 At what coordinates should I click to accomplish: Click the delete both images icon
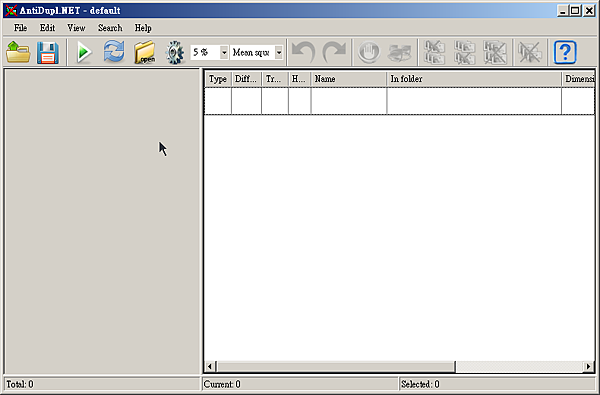coord(495,52)
